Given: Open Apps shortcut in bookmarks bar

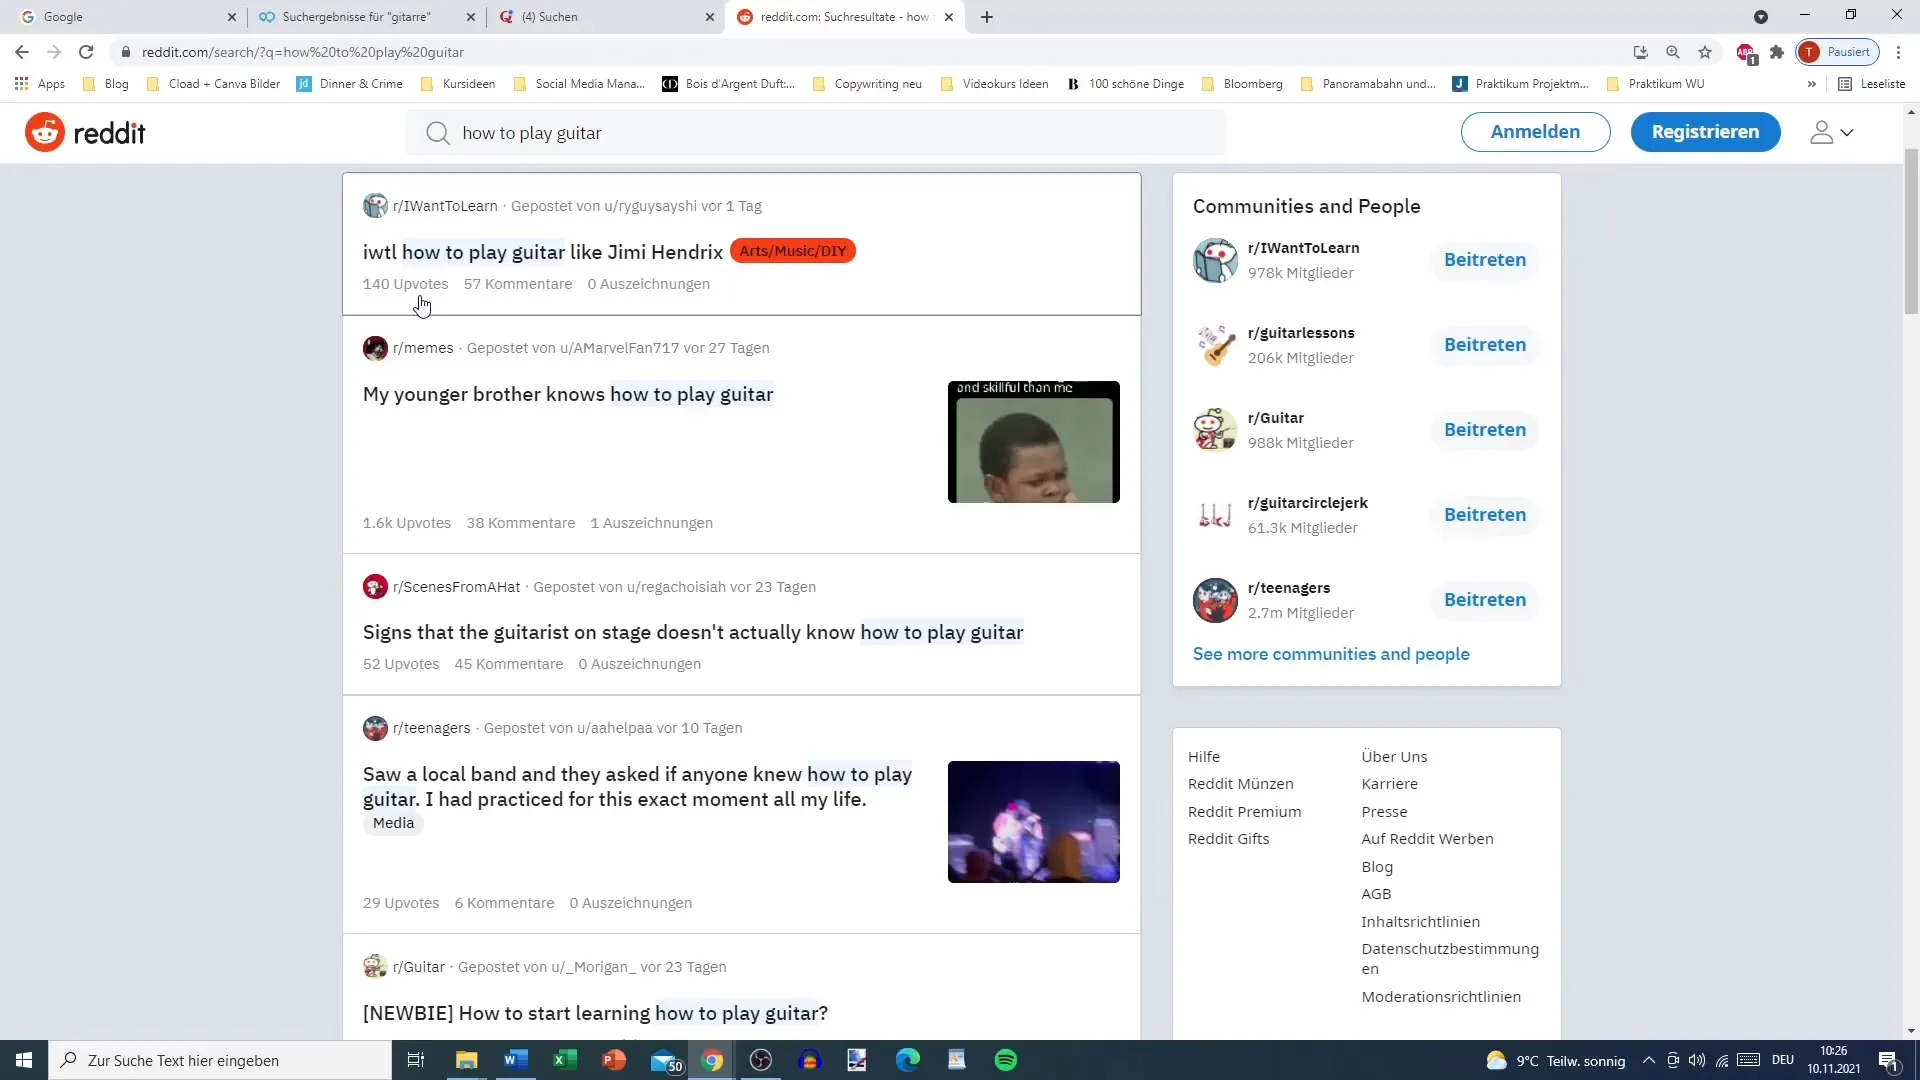Looking at the screenshot, I should (x=40, y=84).
